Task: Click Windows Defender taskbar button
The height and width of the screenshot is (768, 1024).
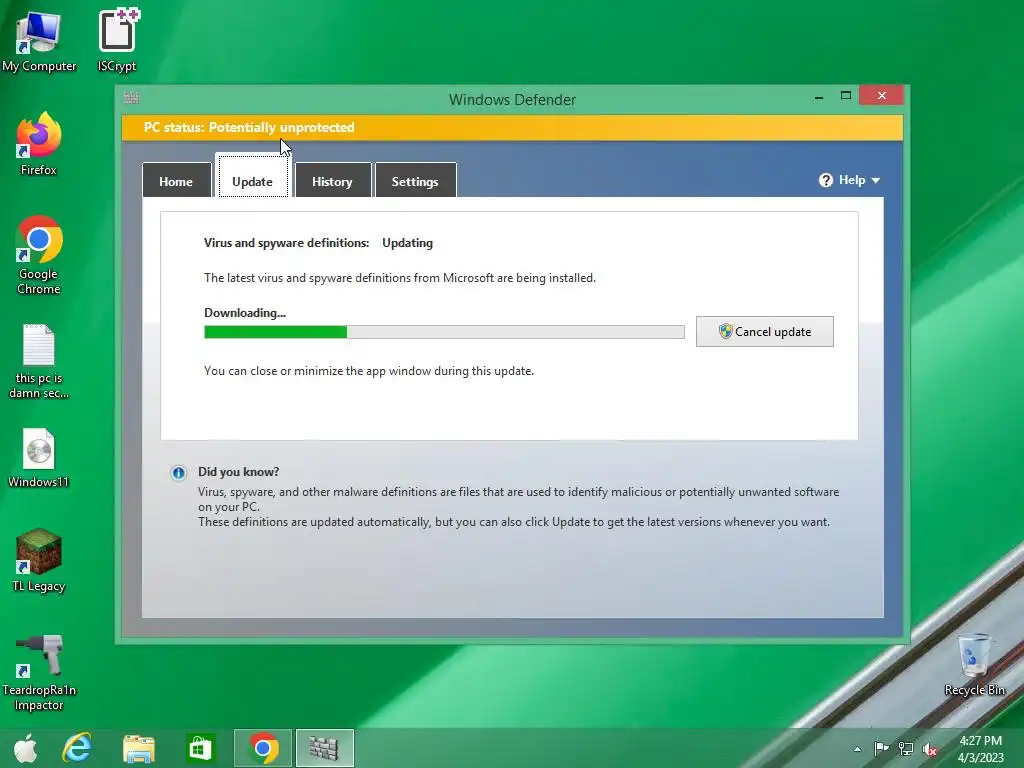Action: pos(325,748)
